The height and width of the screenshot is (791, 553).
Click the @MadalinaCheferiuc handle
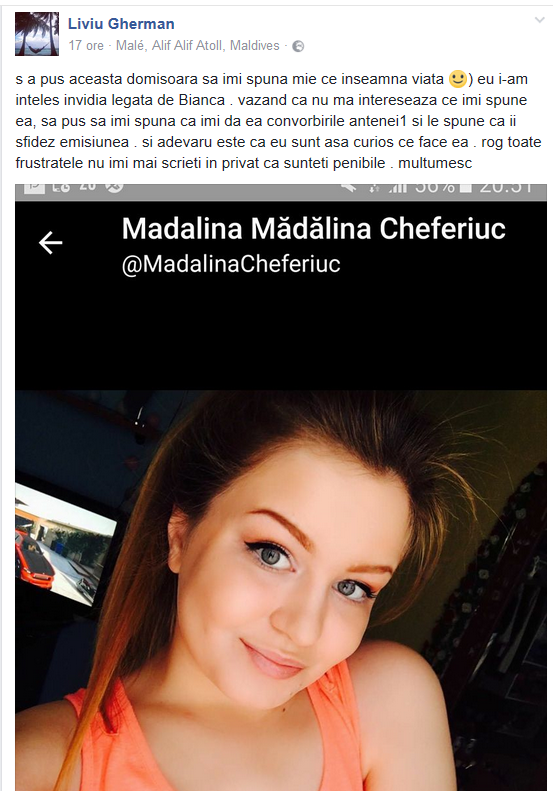[x=231, y=264]
